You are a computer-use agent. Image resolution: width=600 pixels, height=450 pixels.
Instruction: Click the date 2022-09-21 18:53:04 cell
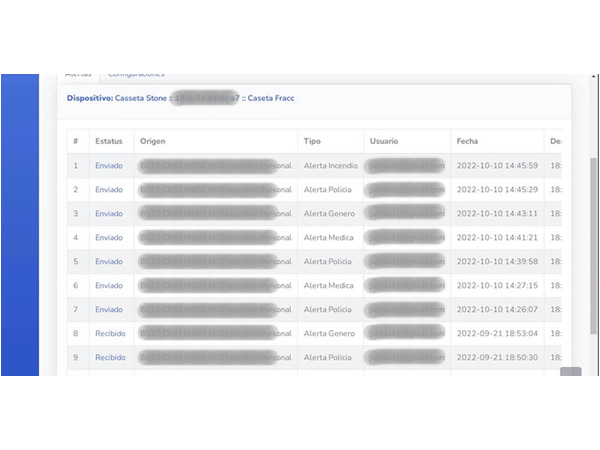pos(497,333)
